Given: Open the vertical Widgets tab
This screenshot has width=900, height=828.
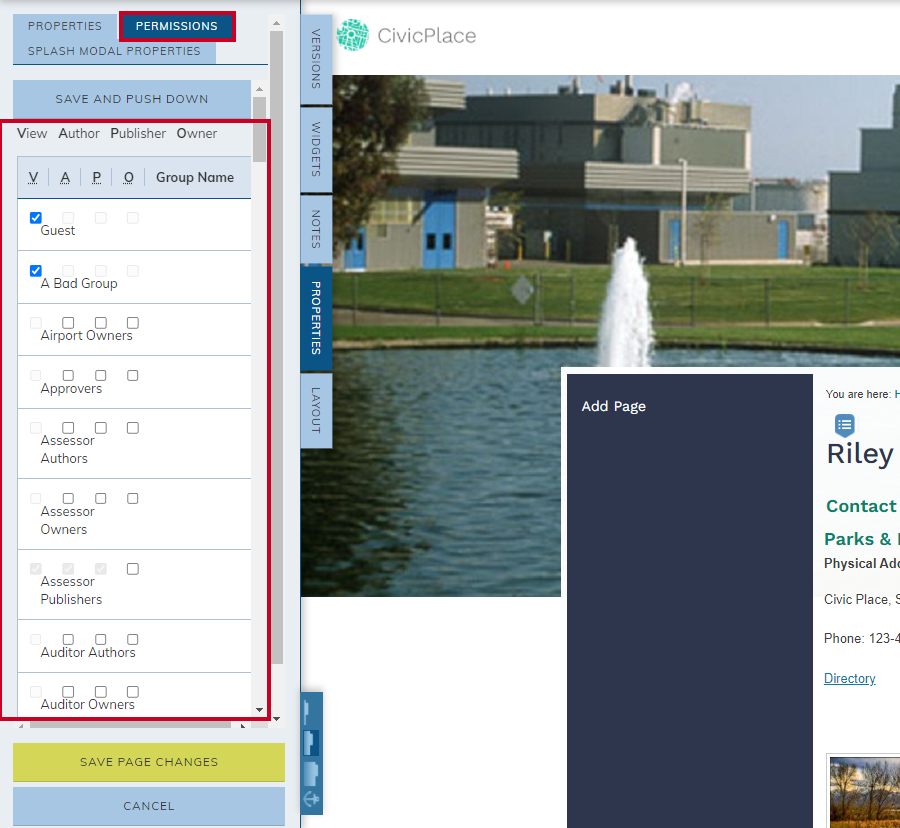Looking at the screenshot, I should click(x=316, y=149).
